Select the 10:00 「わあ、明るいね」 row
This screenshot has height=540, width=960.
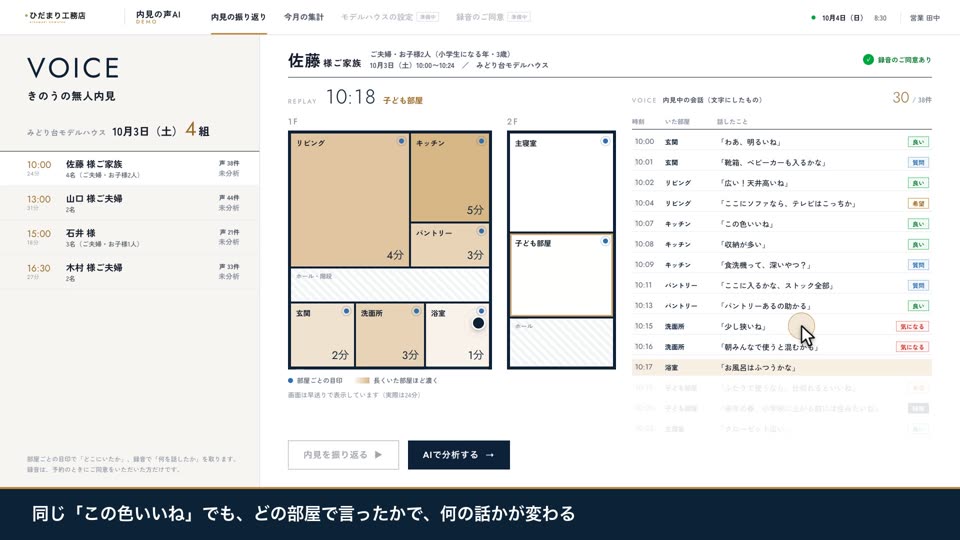pos(782,141)
